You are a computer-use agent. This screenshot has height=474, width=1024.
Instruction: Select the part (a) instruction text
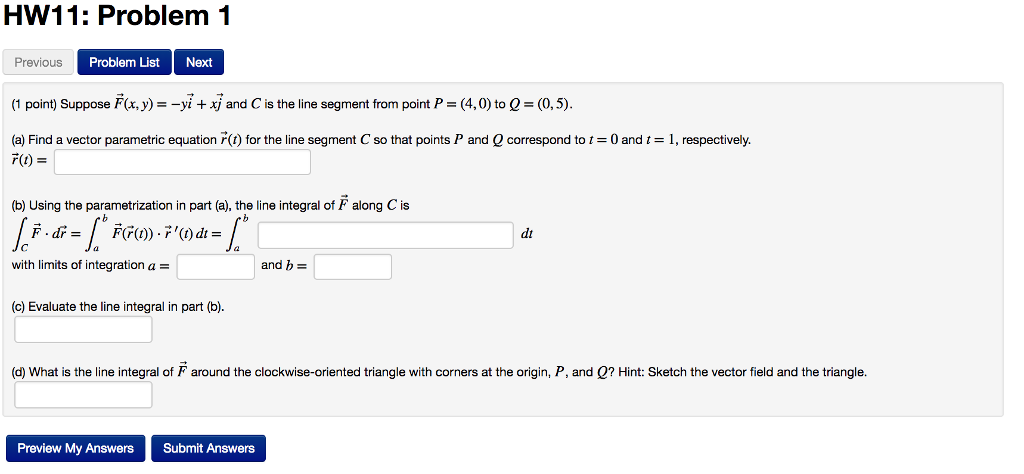click(381, 140)
